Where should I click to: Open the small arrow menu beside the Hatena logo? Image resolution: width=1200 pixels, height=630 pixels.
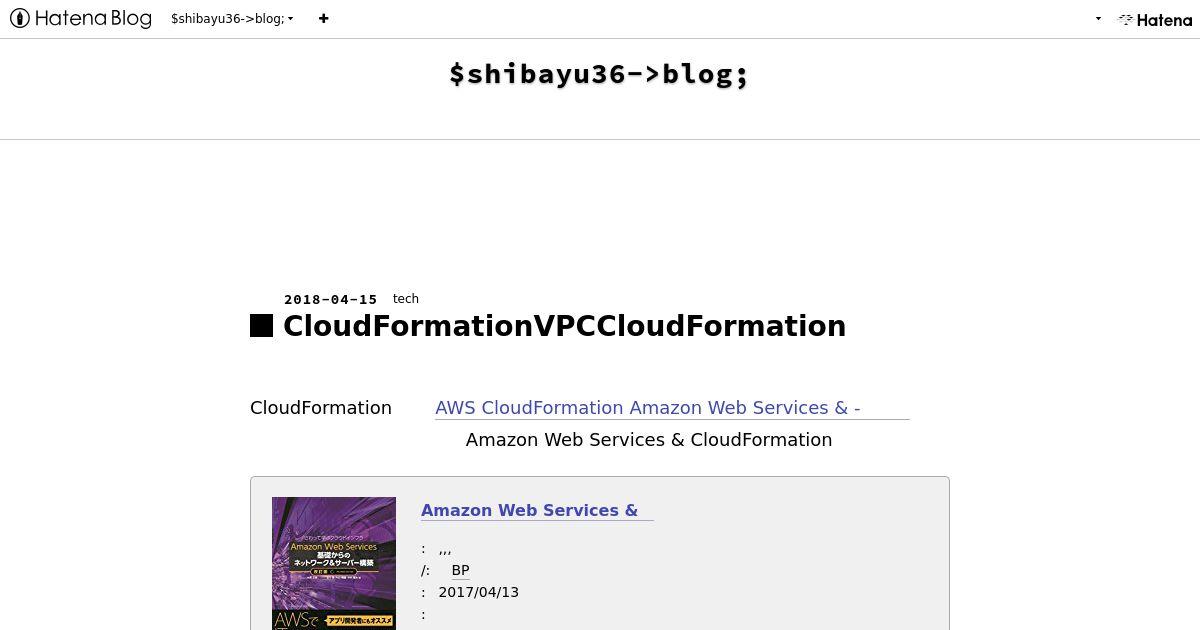pos(1098,19)
